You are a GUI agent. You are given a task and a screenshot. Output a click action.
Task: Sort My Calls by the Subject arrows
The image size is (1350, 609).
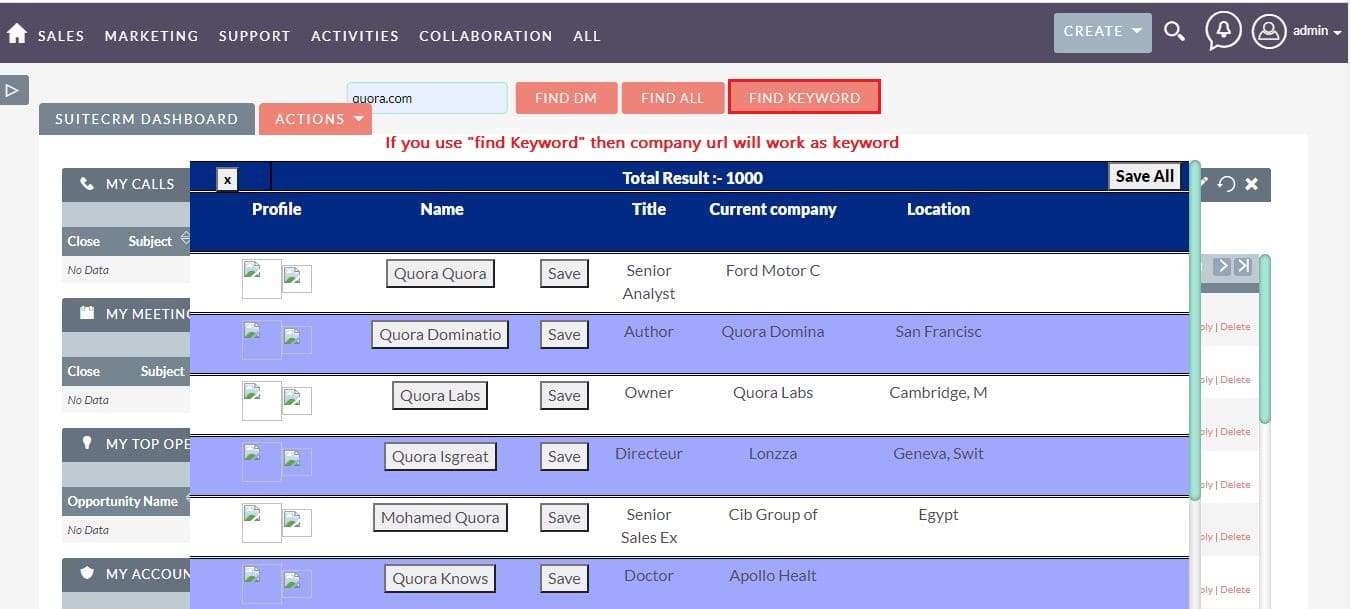click(x=184, y=240)
